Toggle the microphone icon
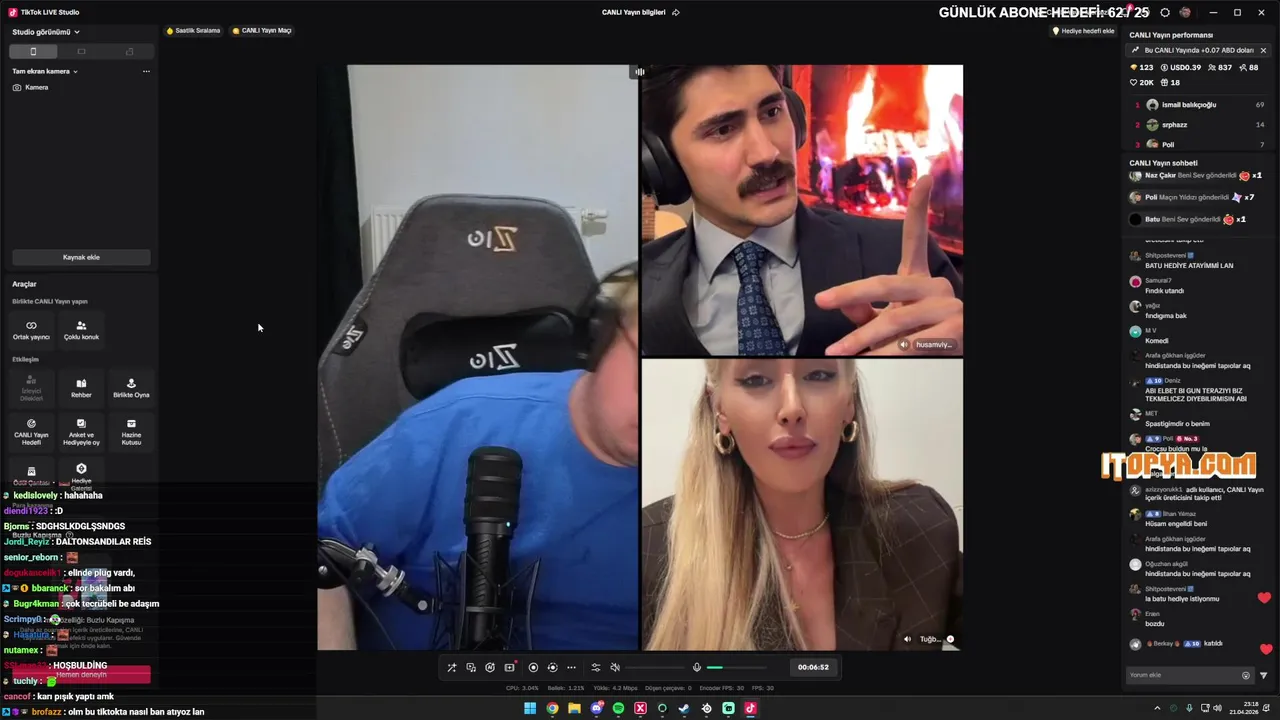This screenshot has width=1280, height=720. [697, 667]
